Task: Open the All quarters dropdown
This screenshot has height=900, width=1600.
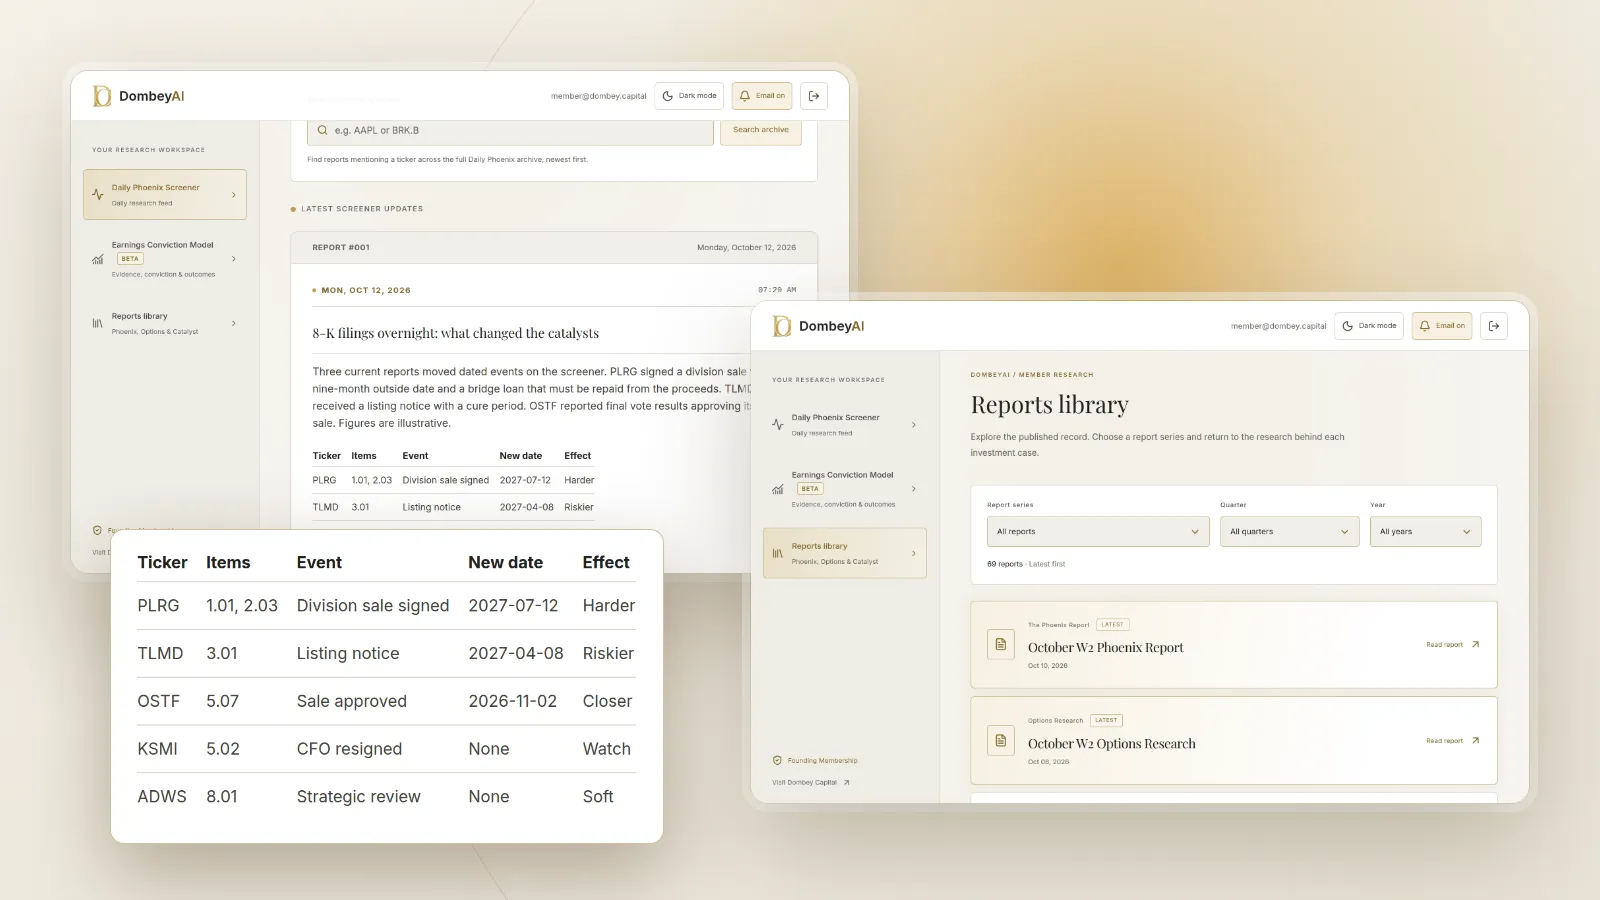Action: (1290, 532)
